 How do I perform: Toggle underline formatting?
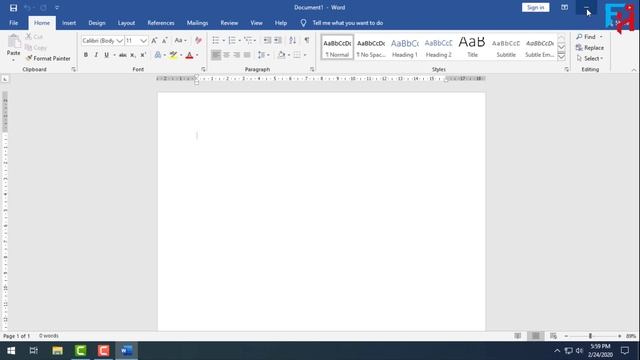coord(107,55)
